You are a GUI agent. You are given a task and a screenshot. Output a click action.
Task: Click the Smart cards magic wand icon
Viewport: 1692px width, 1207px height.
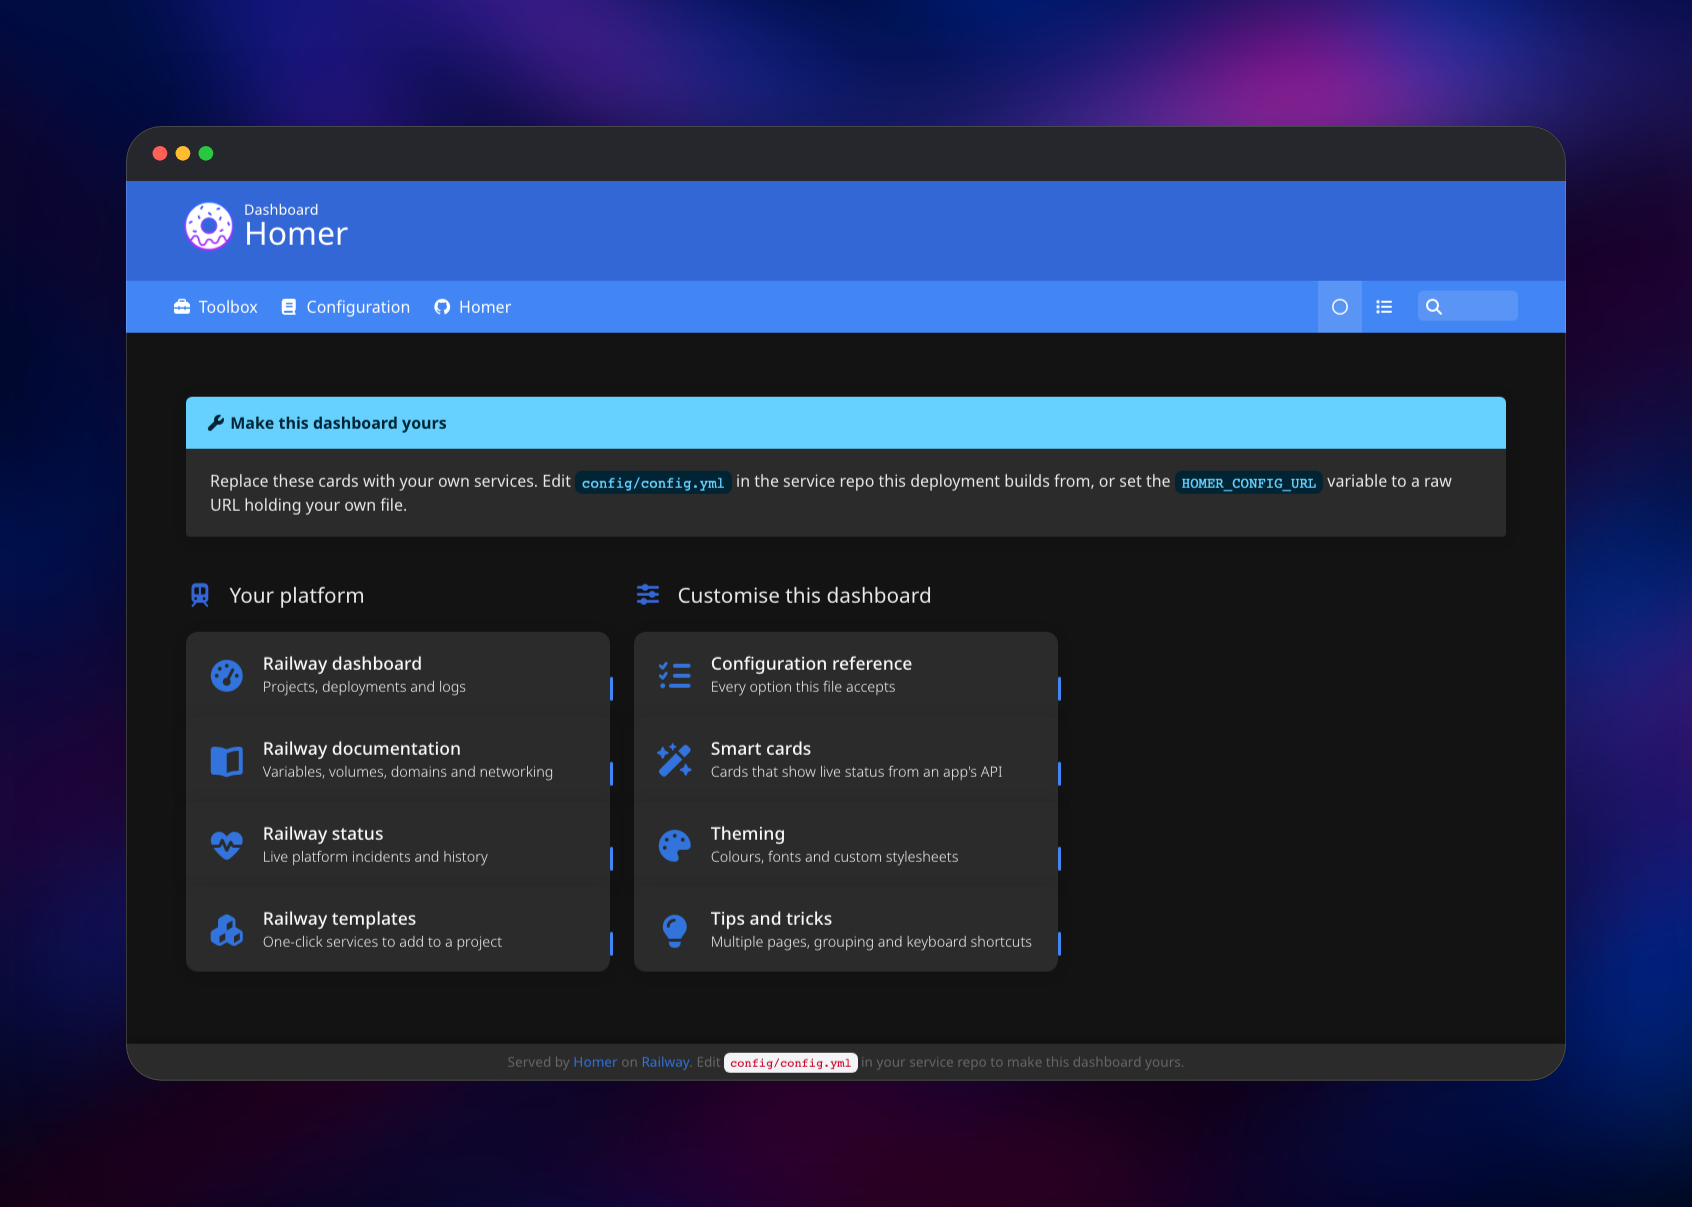[675, 760]
